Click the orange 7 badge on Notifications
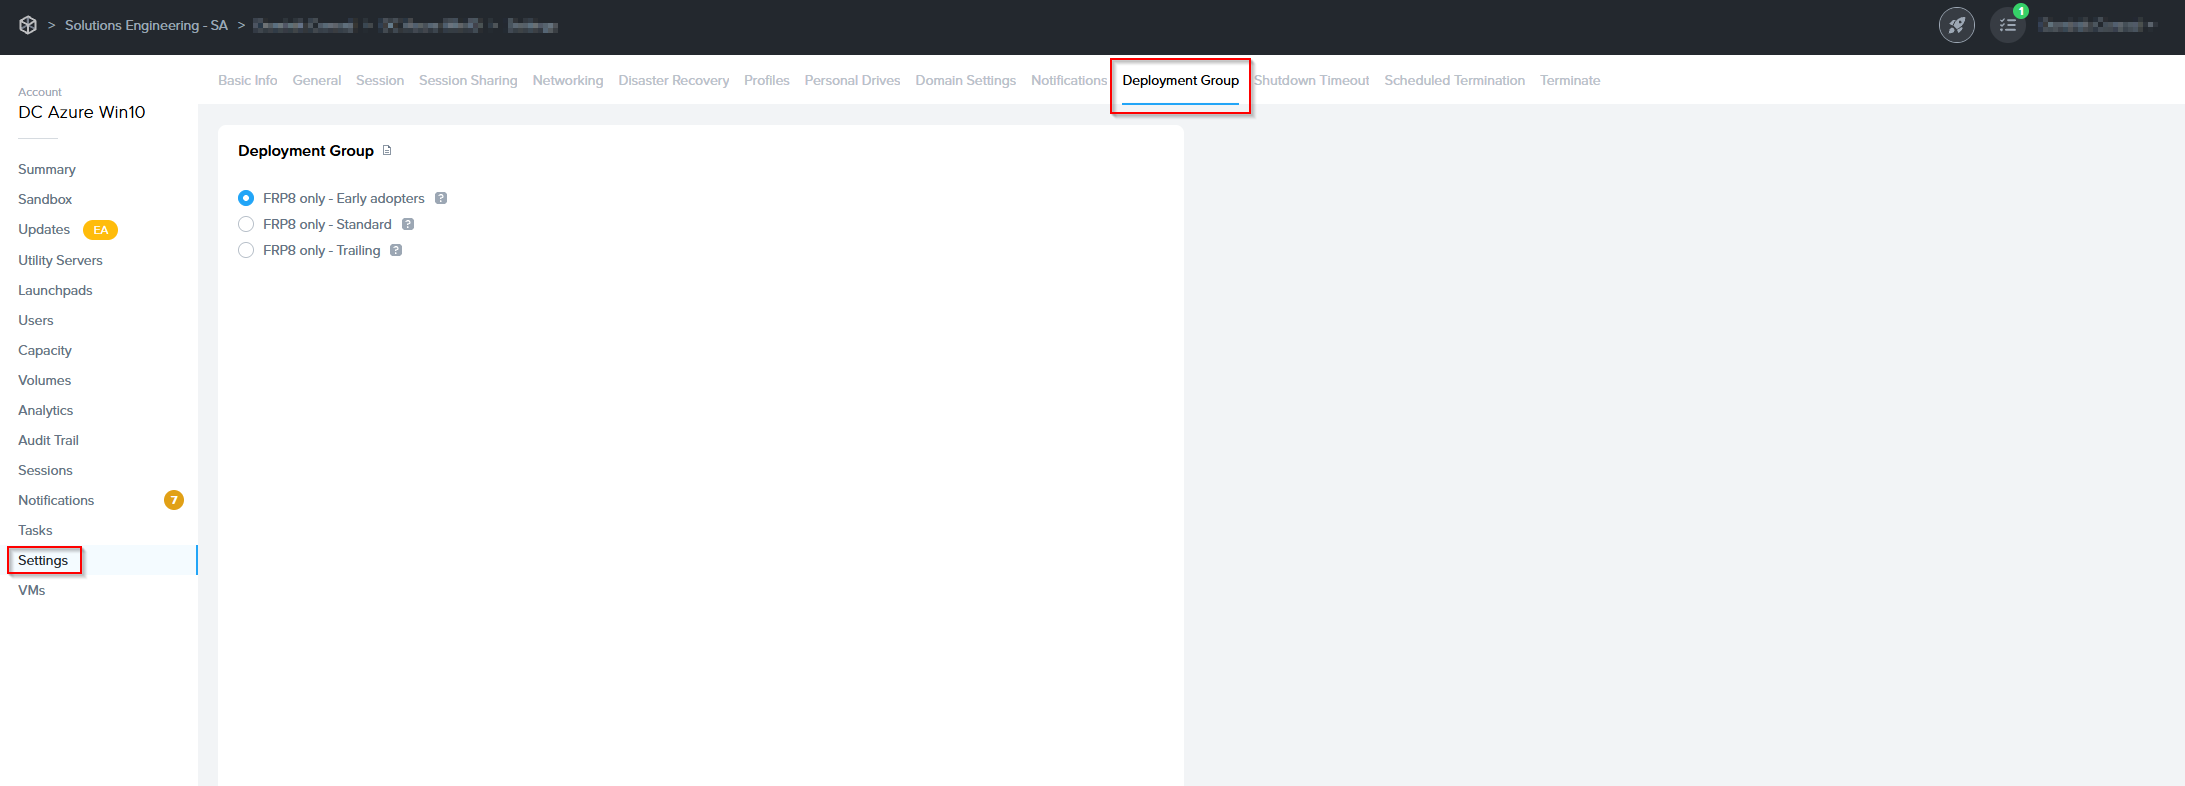 (x=174, y=500)
